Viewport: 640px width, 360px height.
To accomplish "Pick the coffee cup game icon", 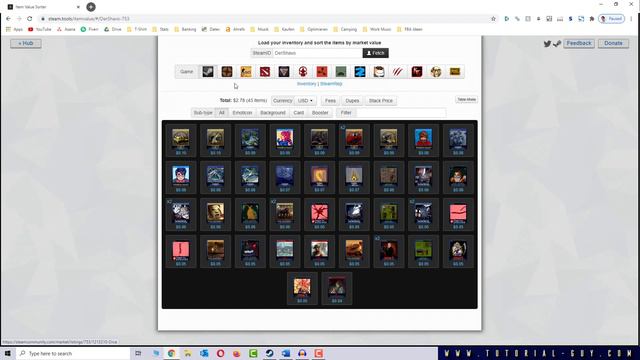I will pyautogui.click(x=379, y=72).
